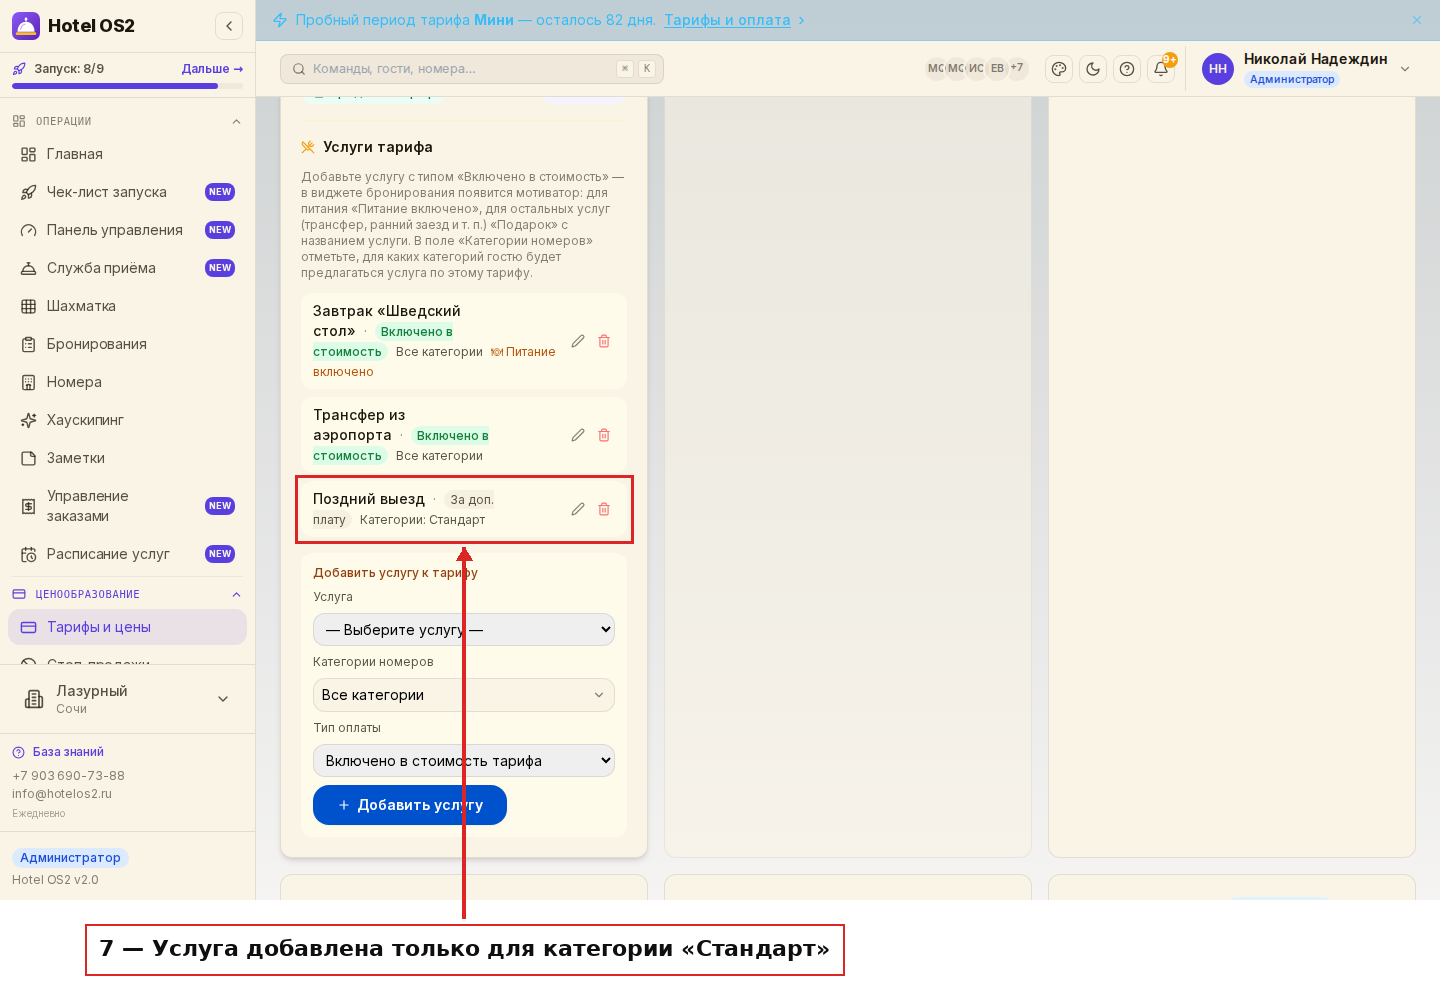Open Шахматка in sidebar
This screenshot has height=999, width=1440.
pyautogui.click(x=127, y=306)
